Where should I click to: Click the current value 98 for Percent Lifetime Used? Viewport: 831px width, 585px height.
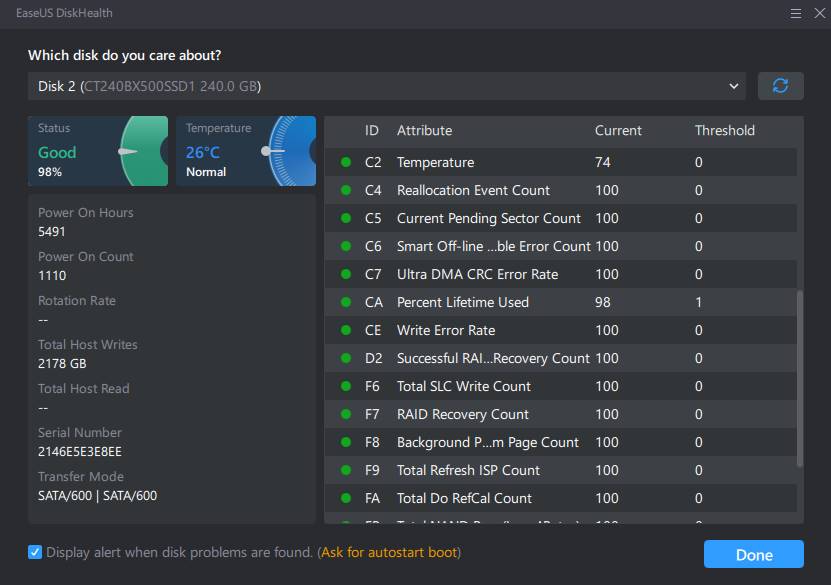click(x=603, y=302)
